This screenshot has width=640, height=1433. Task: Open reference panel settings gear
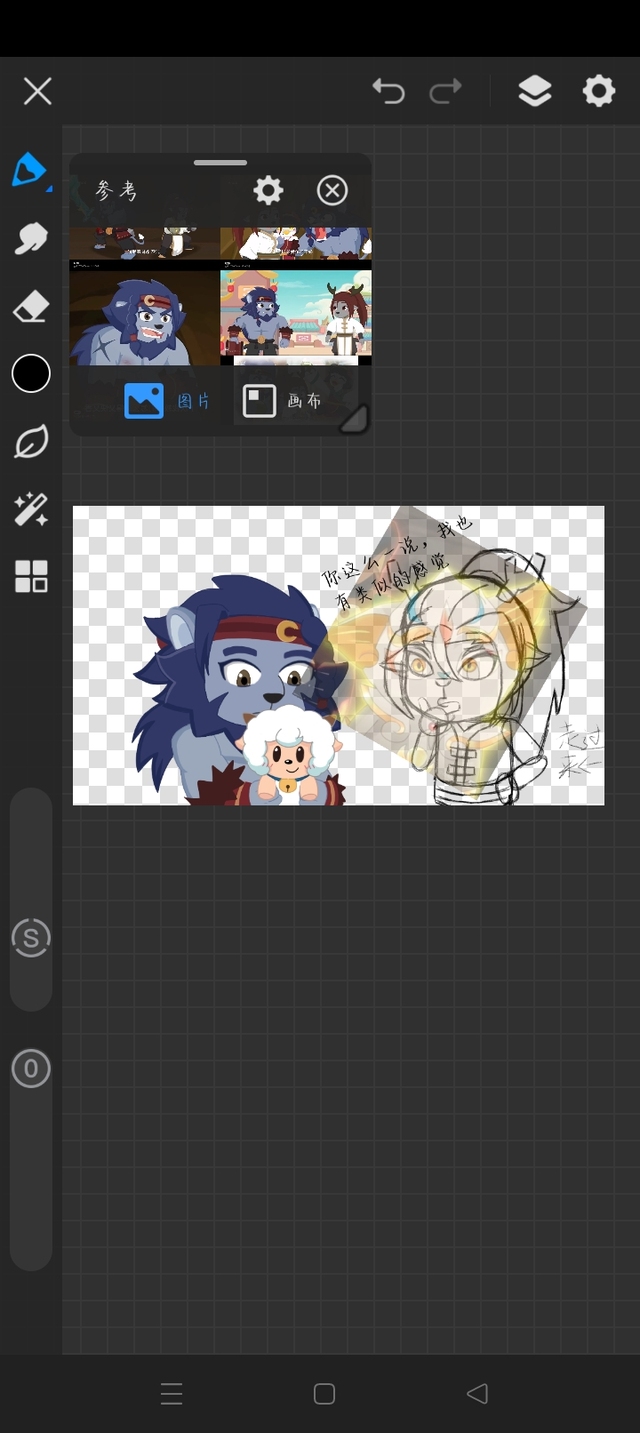[268, 190]
